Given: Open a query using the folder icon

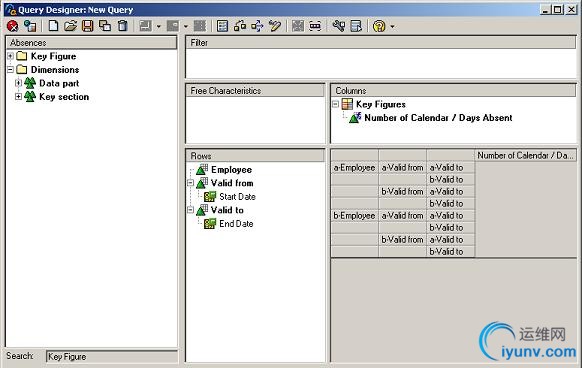Looking at the screenshot, I should tap(71, 26).
